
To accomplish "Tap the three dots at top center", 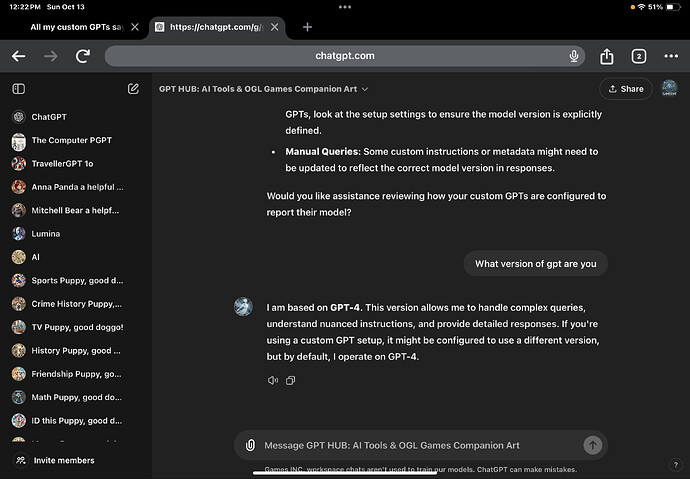I will click(345, 7).
